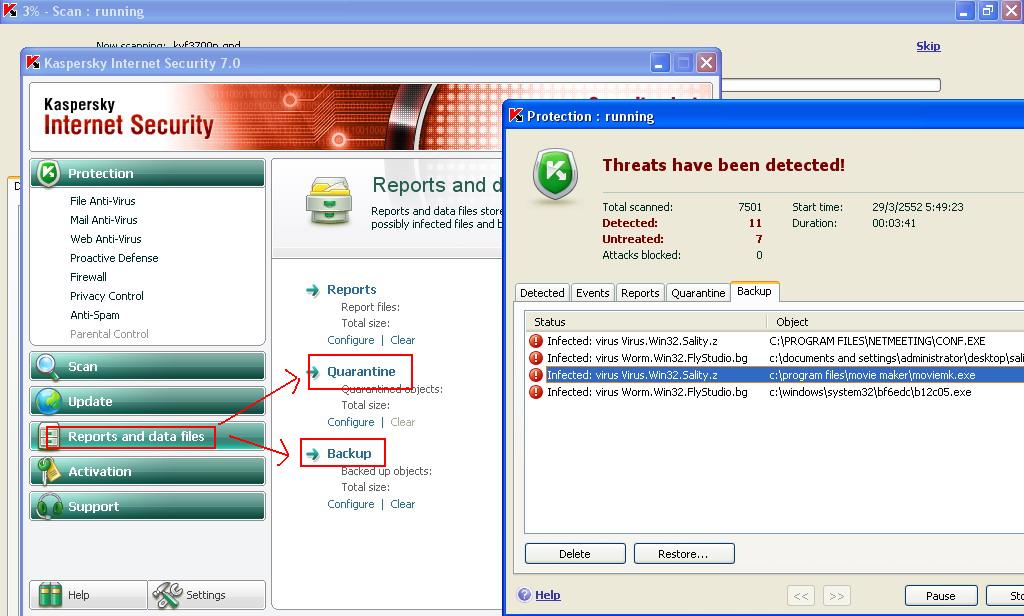The image size is (1024, 616).
Task: Click the Support headset icon
Action: coord(48,506)
